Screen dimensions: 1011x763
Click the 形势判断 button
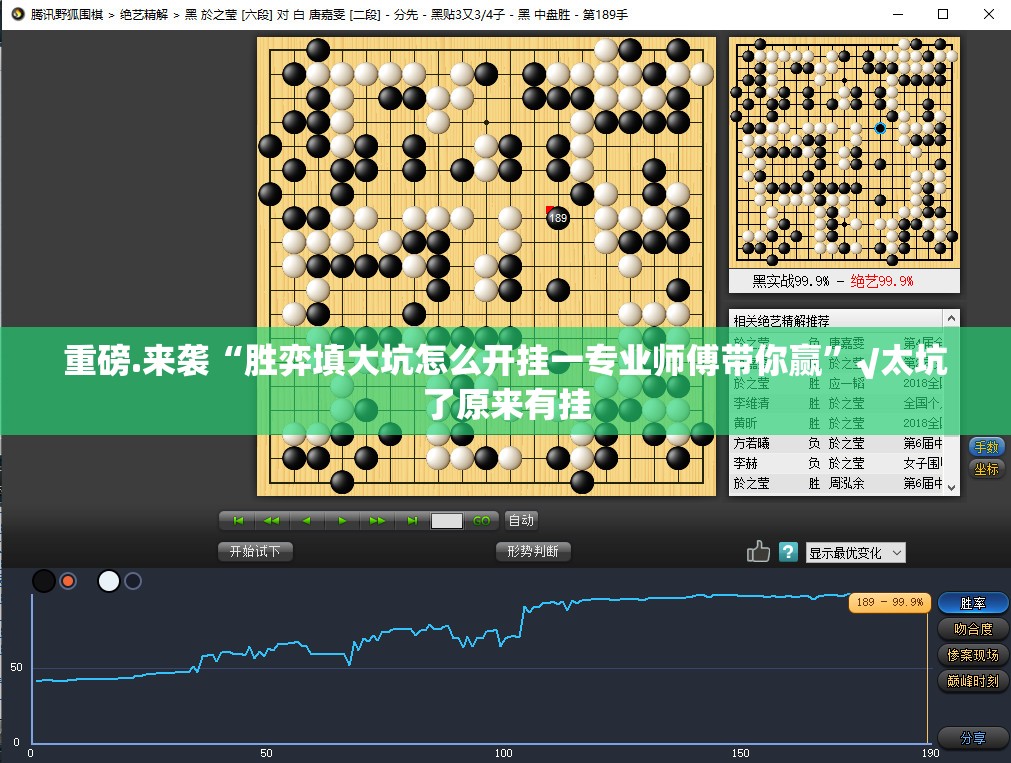coord(533,551)
